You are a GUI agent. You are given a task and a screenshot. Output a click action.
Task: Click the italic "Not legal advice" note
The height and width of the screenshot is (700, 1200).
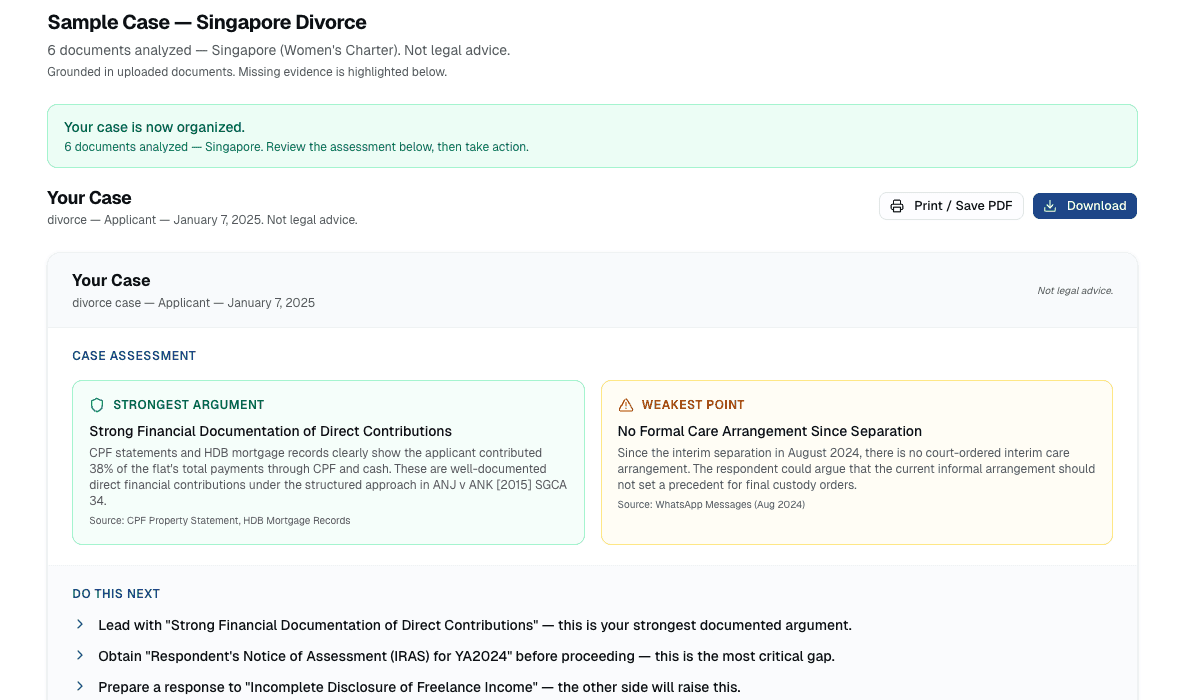coord(1075,289)
